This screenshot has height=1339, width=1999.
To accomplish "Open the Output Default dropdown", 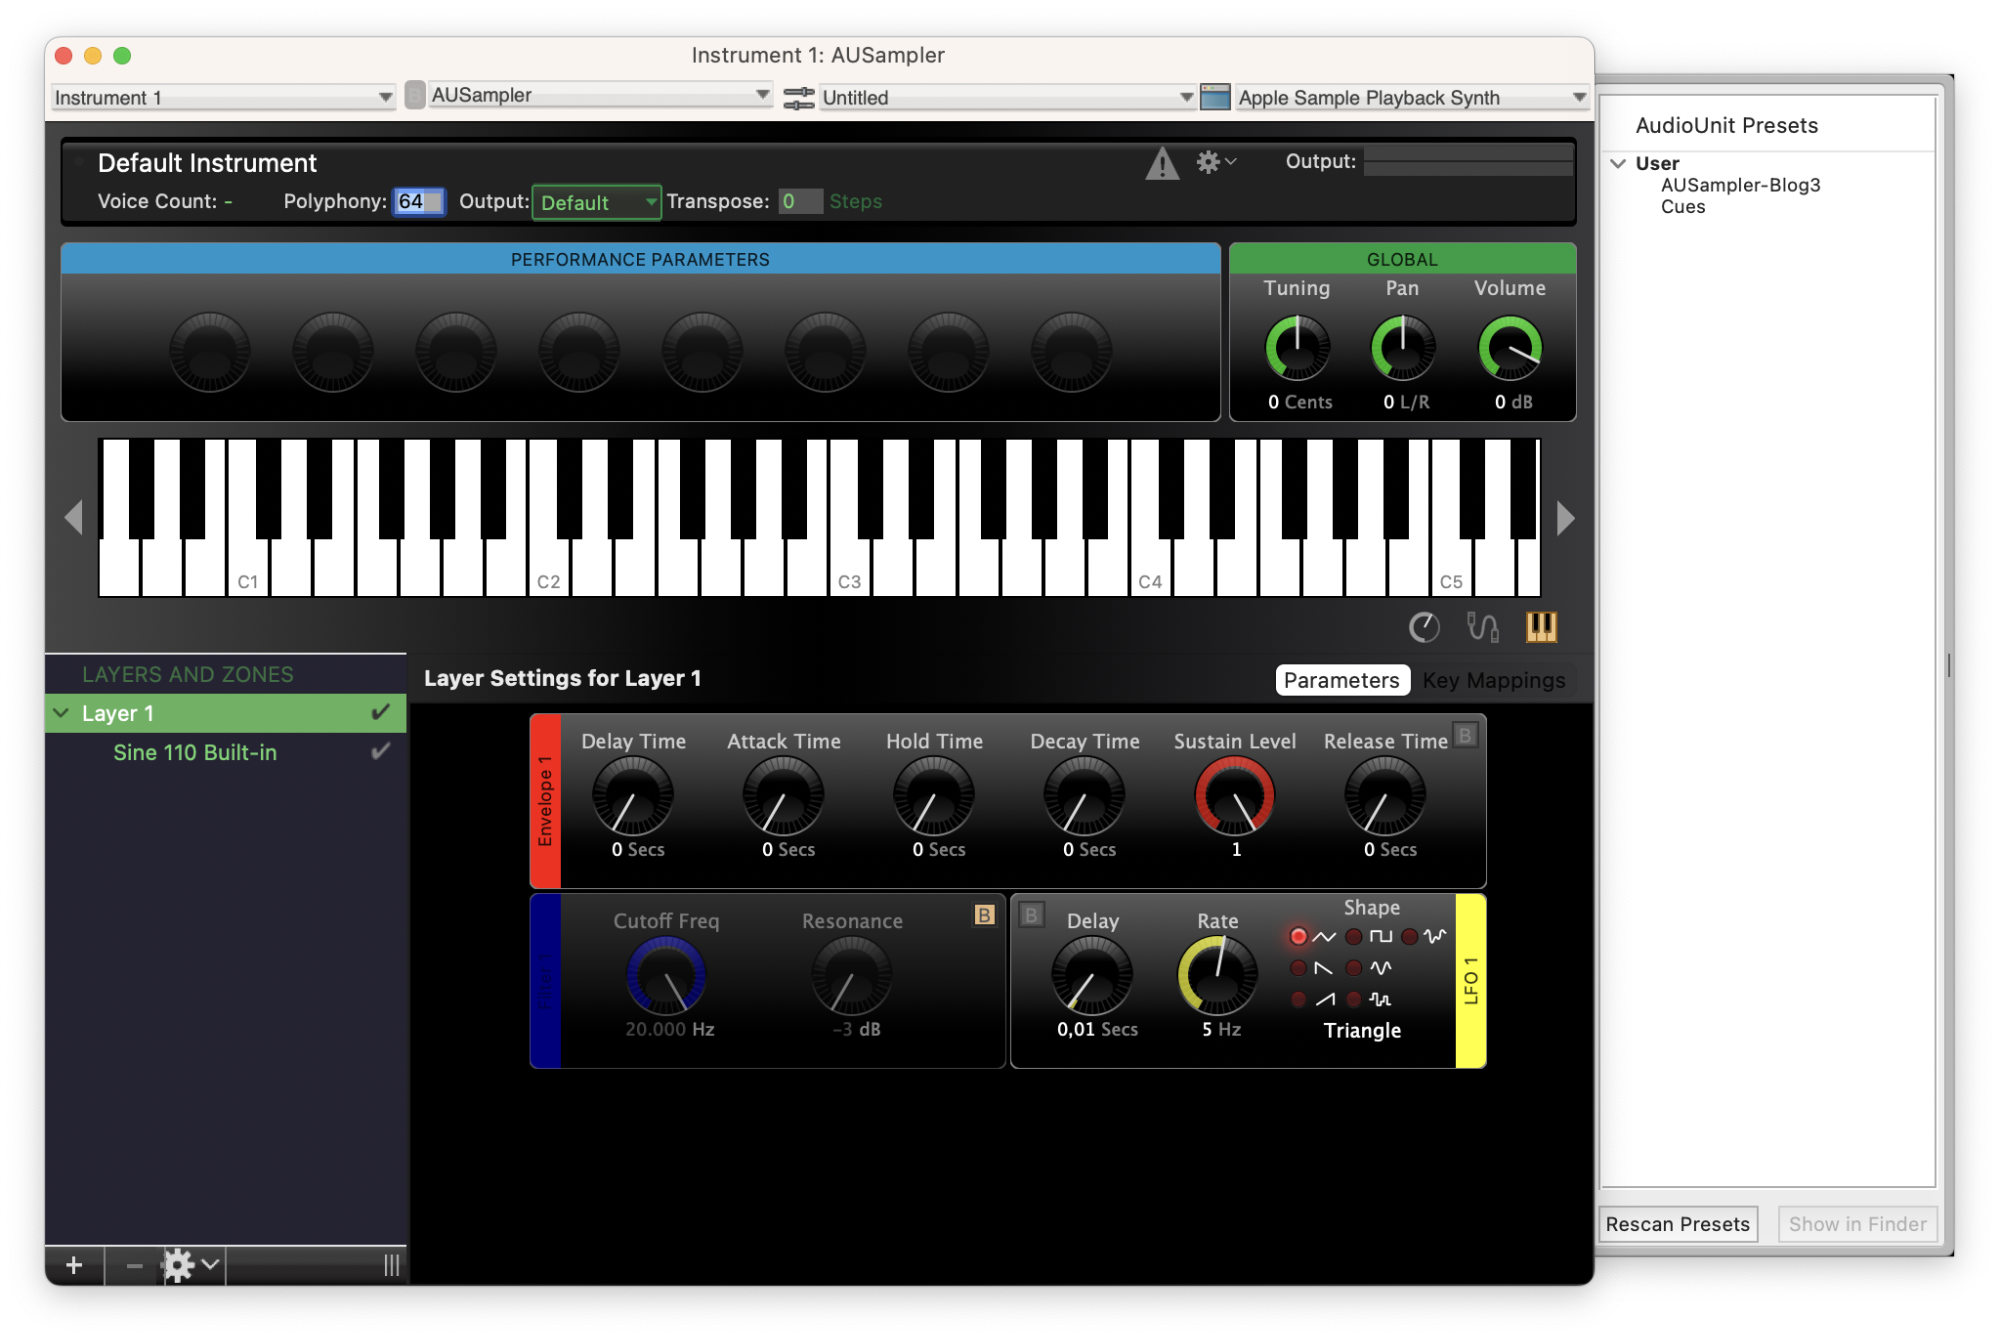I will [596, 202].
